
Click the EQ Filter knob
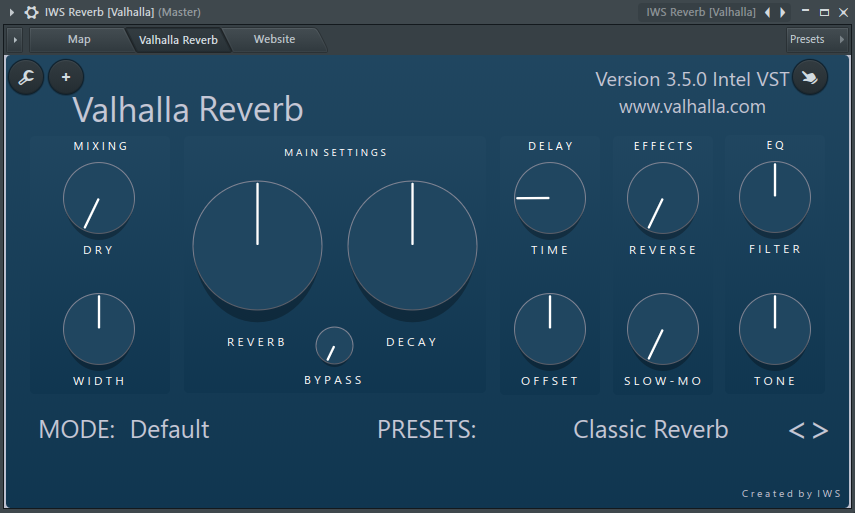pyautogui.click(x=775, y=197)
